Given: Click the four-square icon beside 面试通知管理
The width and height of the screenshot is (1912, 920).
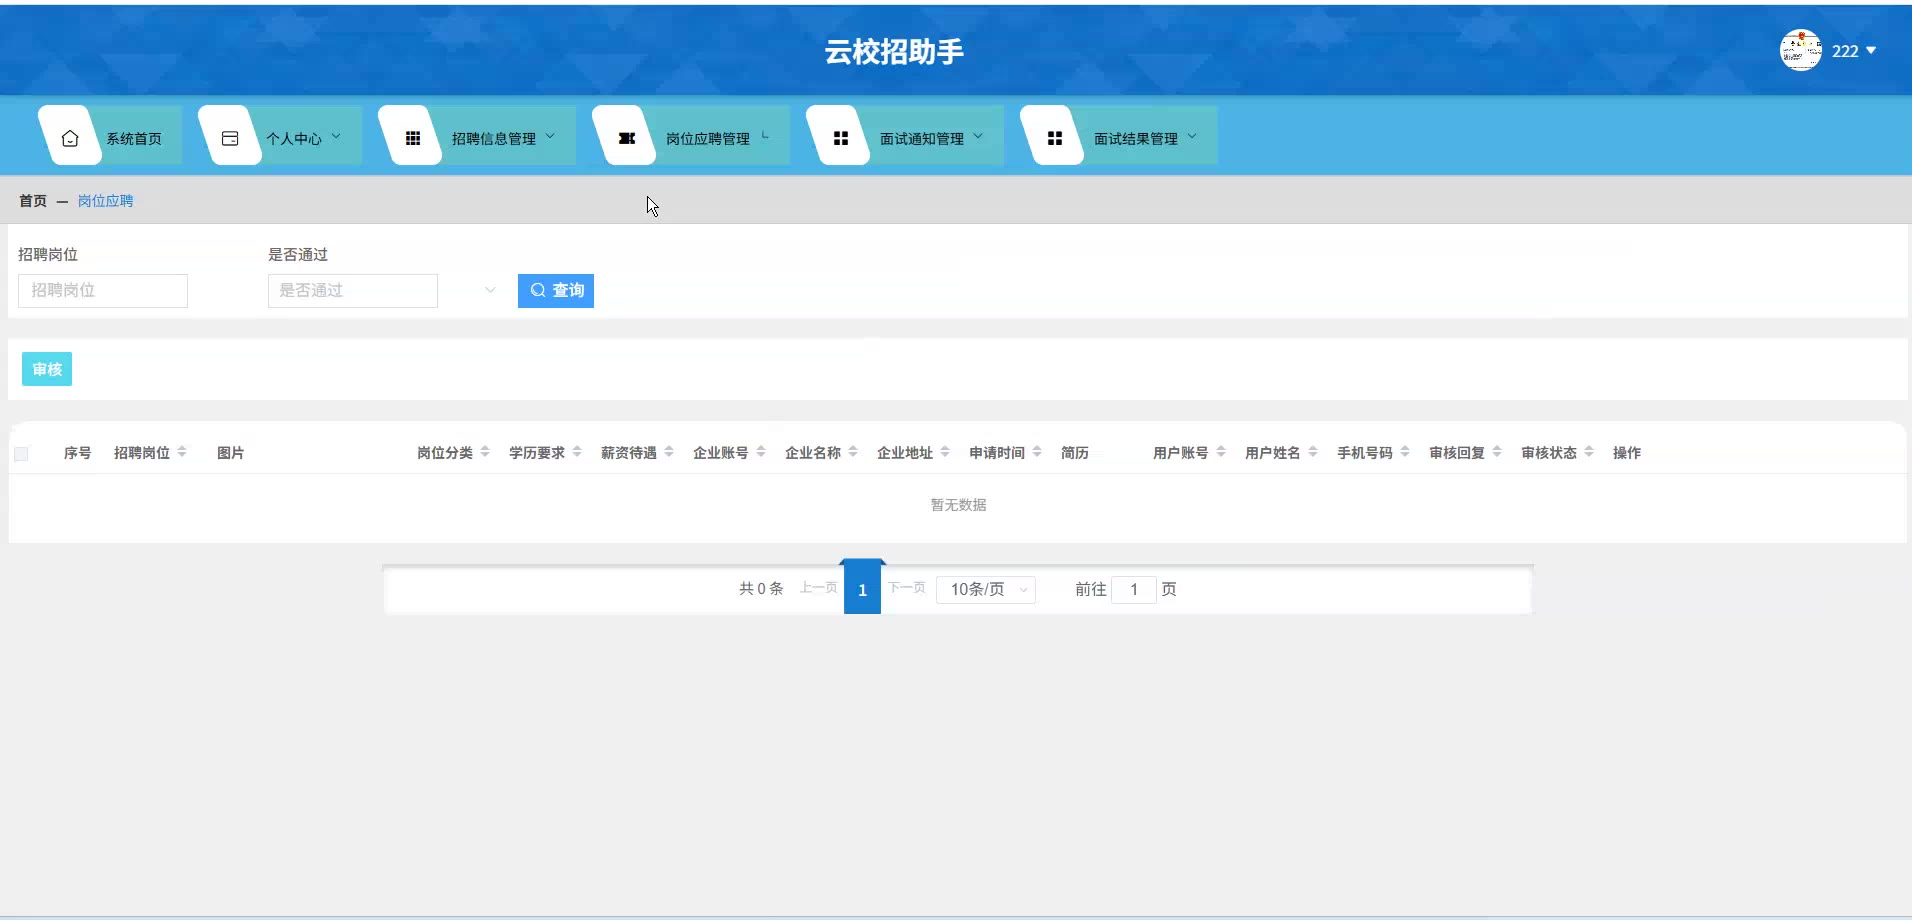Looking at the screenshot, I should 841,139.
